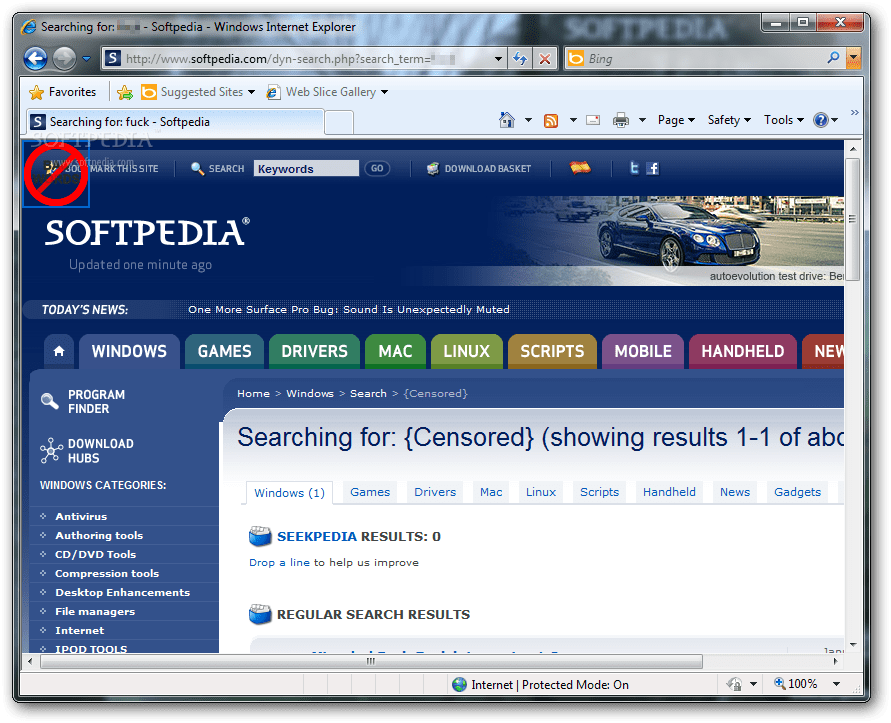Select the WINDOWS category tab
The width and height of the screenshot is (891, 723).
tap(130, 351)
